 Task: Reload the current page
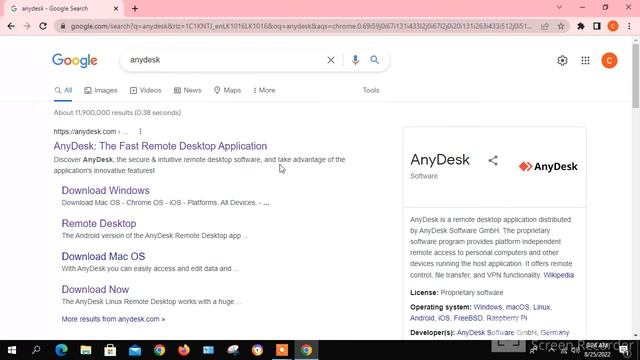(x=43, y=26)
